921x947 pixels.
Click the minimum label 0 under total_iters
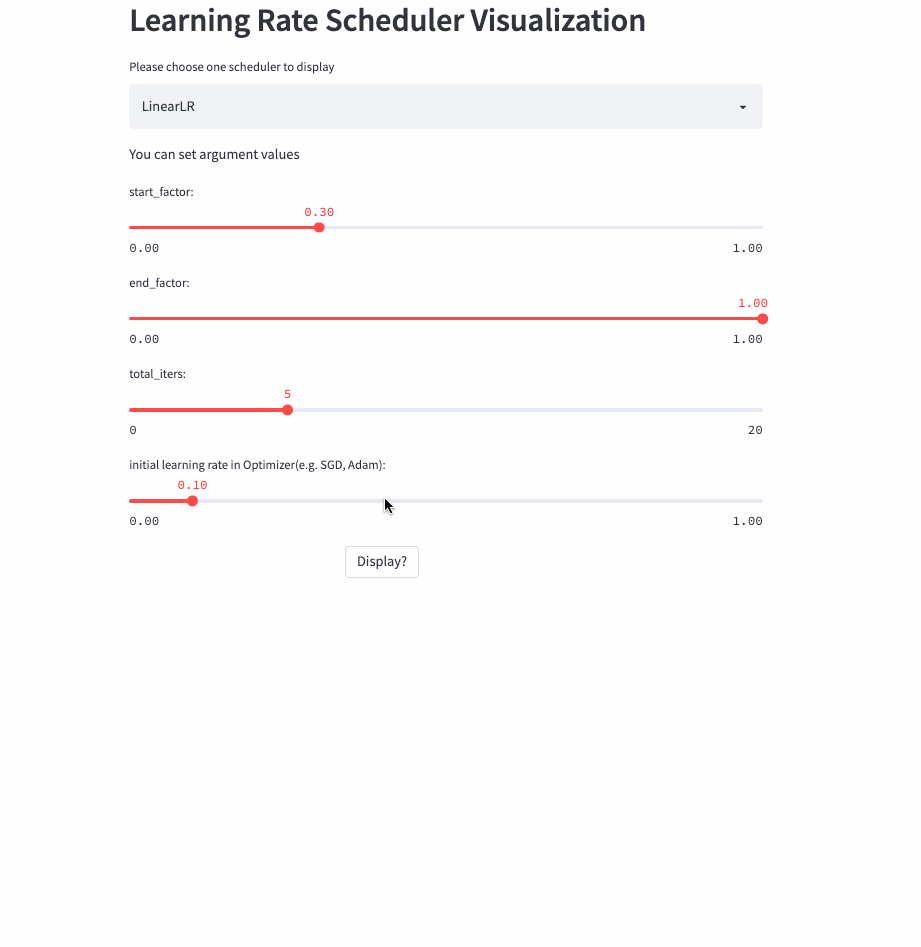point(133,430)
